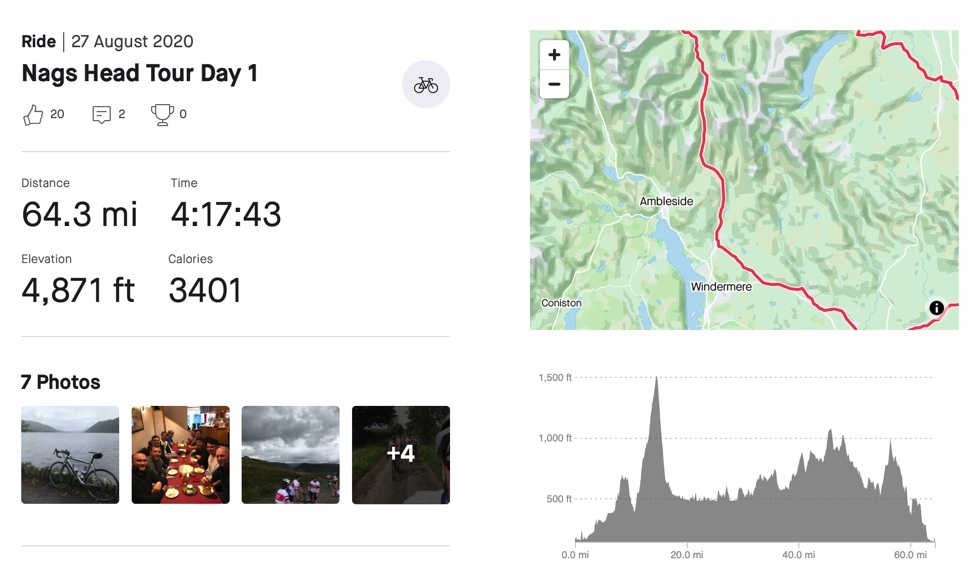This screenshot has height=566, width=974.
Task: Open the comments speech bubble icon
Action: [101, 115]
